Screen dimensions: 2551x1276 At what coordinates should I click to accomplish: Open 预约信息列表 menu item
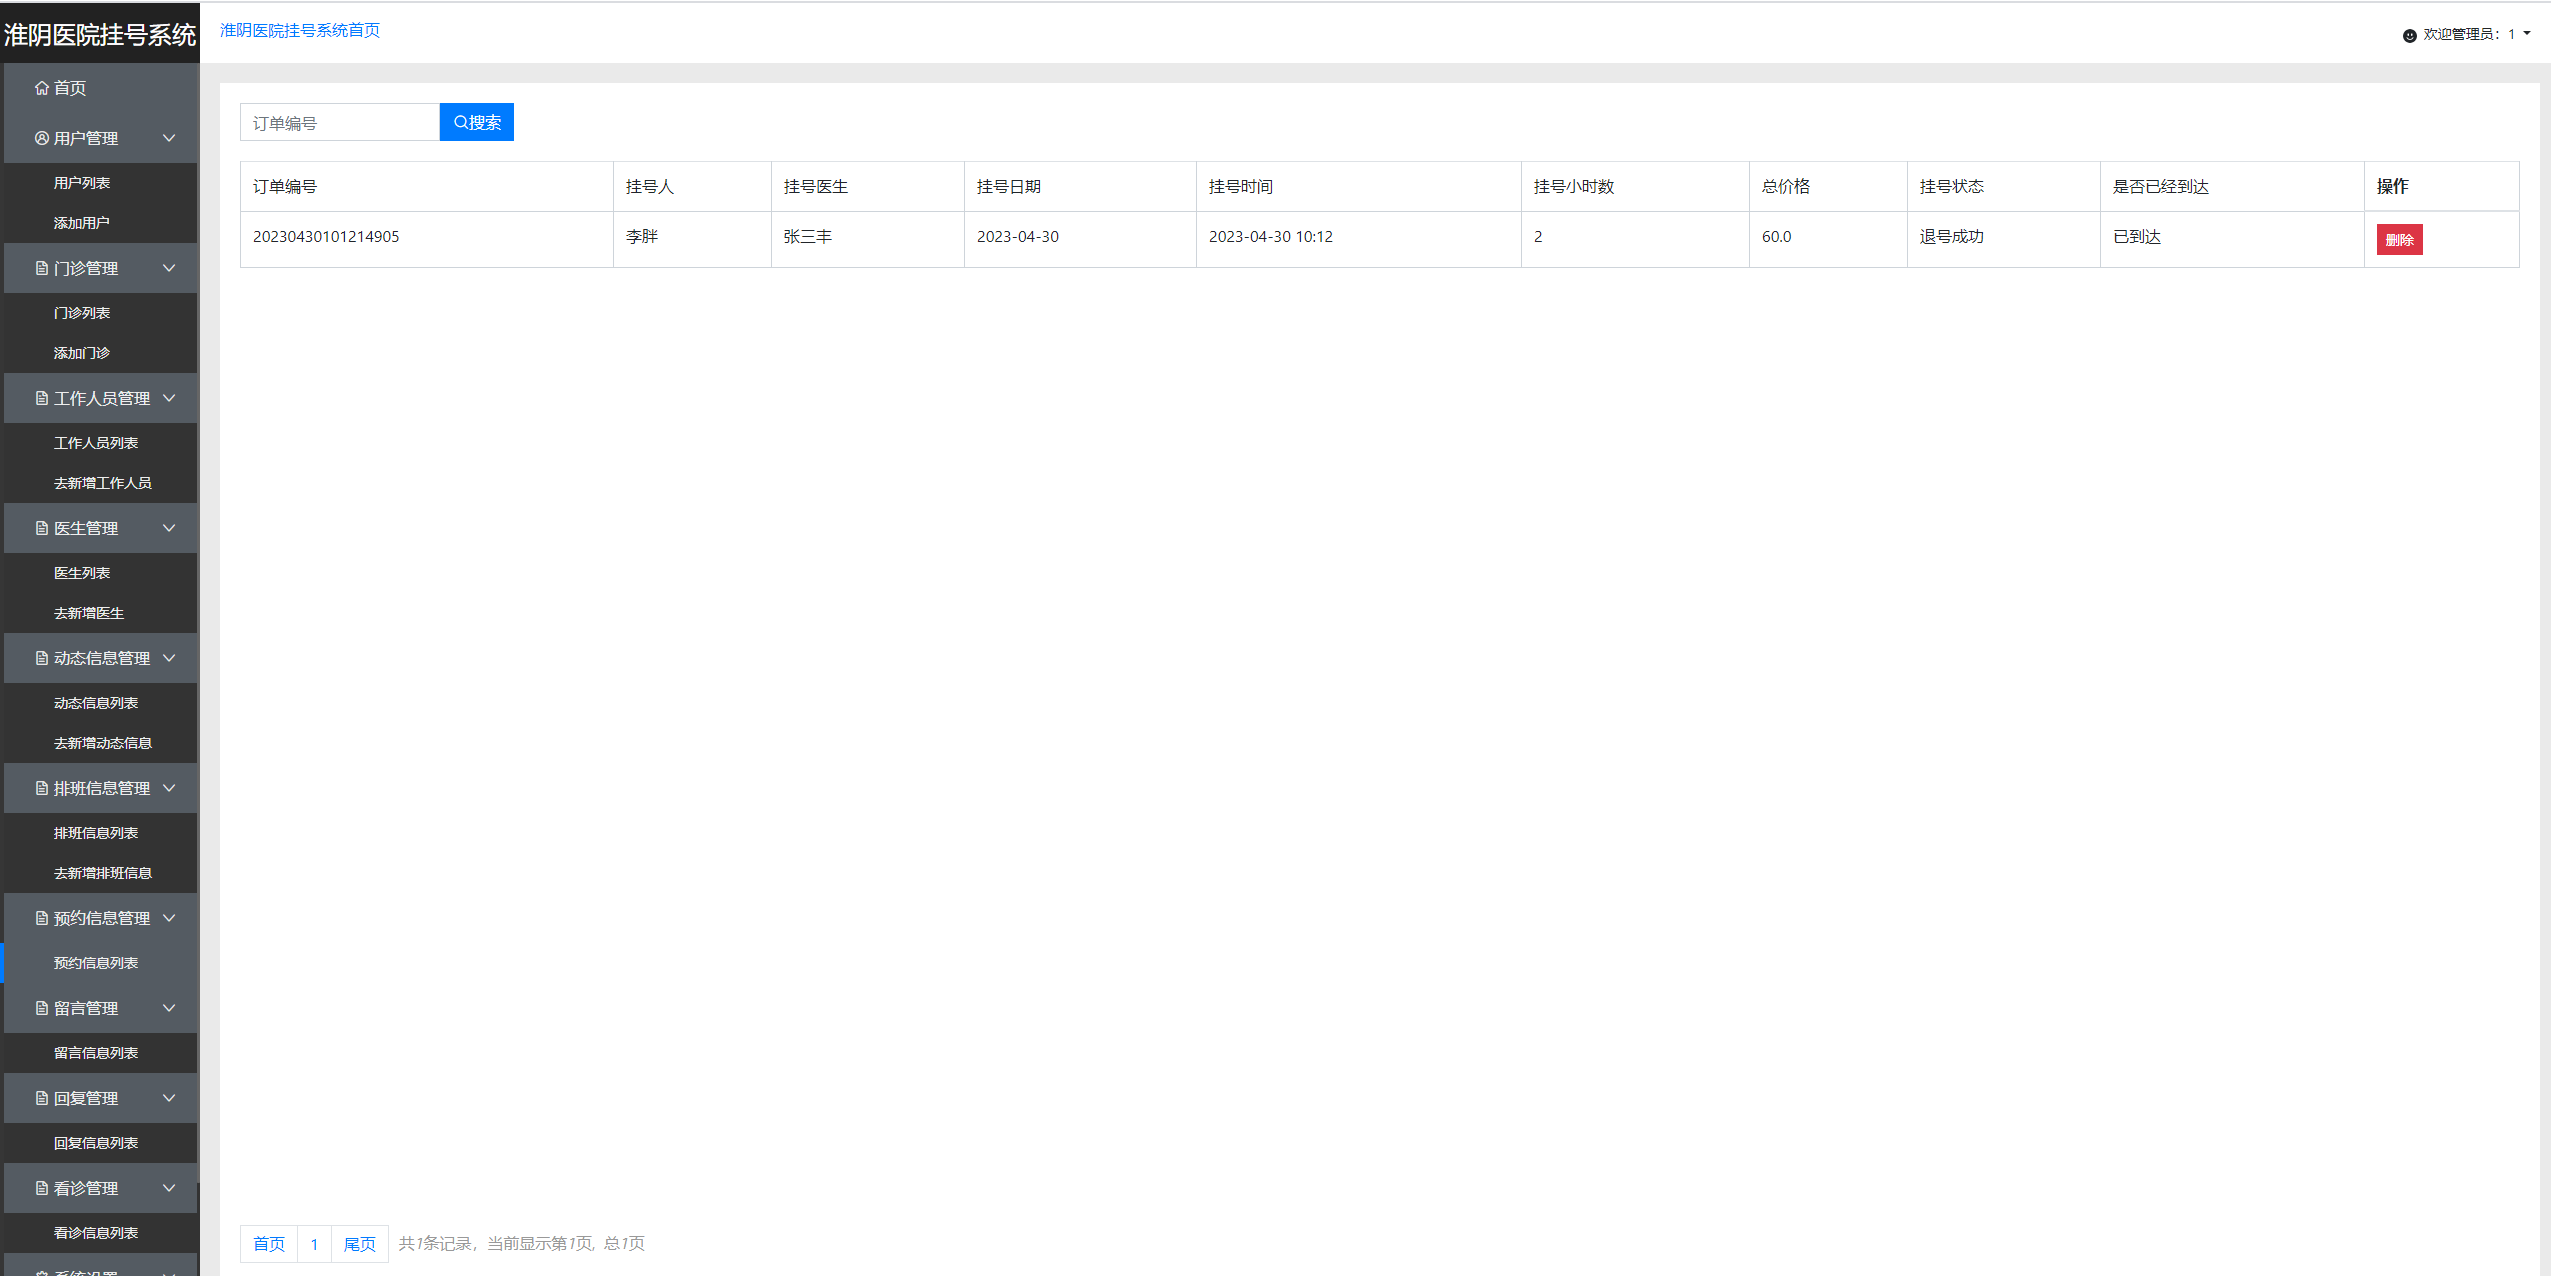pyautogui.click(x=96, y=963)
